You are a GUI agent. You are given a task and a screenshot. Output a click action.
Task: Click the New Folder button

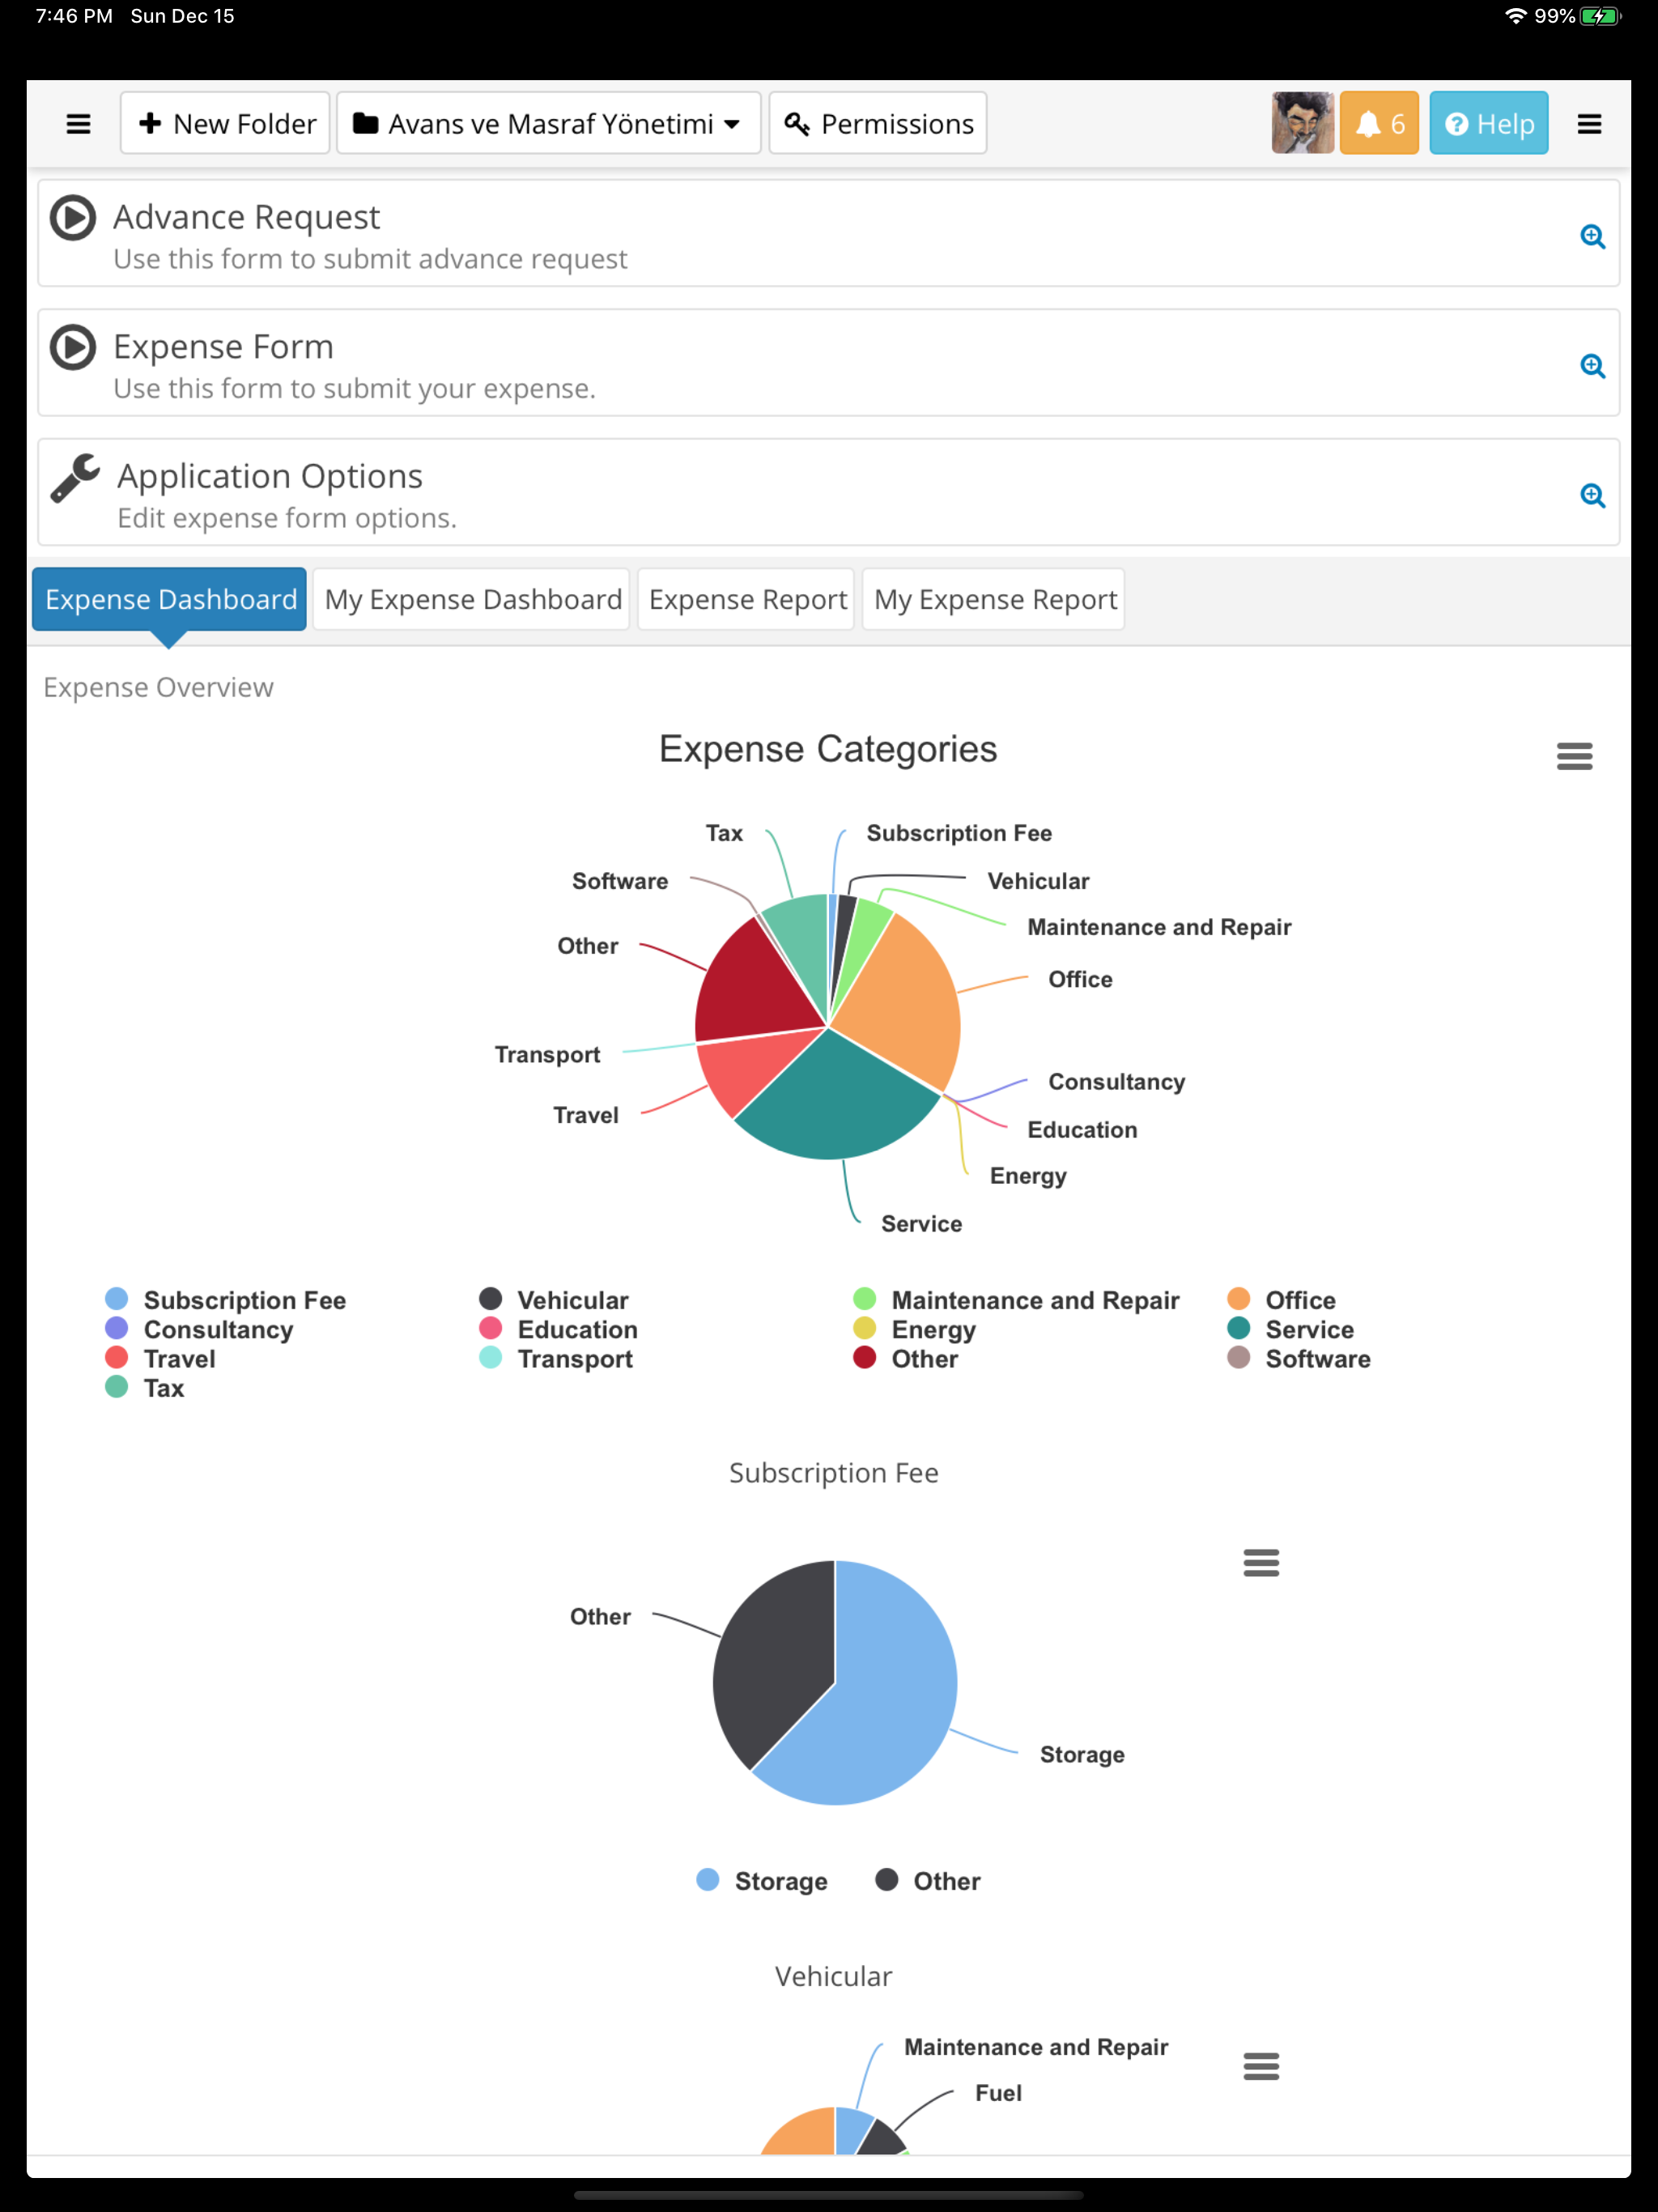click(x=226, y=123)
